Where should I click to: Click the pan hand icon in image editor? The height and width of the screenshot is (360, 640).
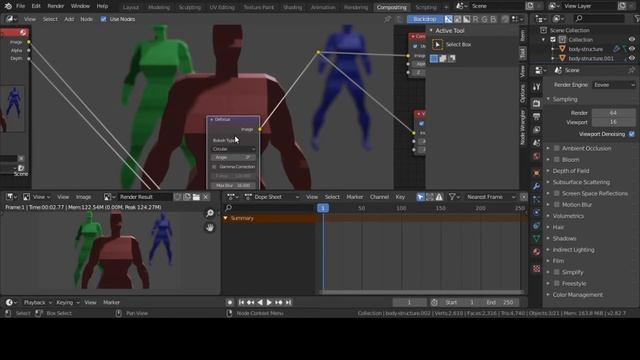point(210,227)
